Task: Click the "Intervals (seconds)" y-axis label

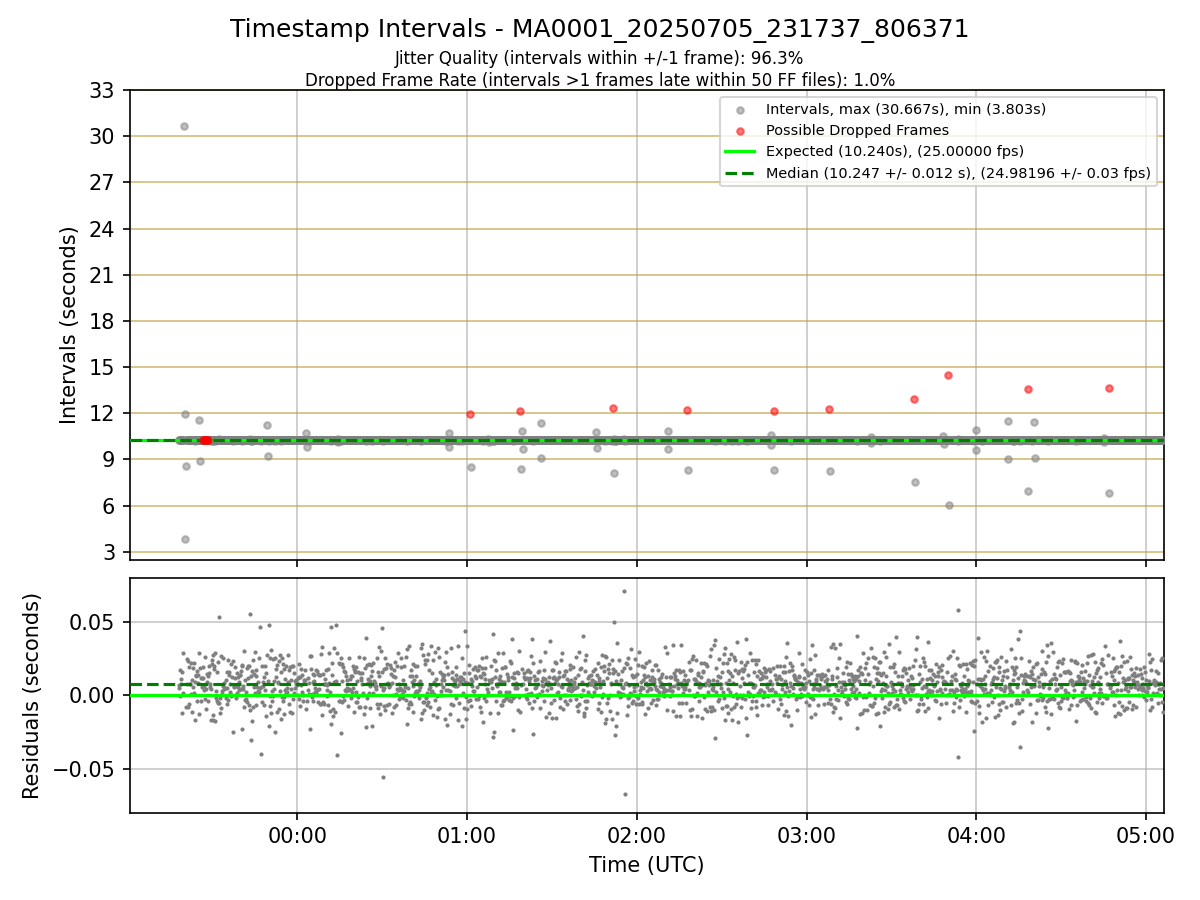Action: pyautogui.click(x=69, y=325)
